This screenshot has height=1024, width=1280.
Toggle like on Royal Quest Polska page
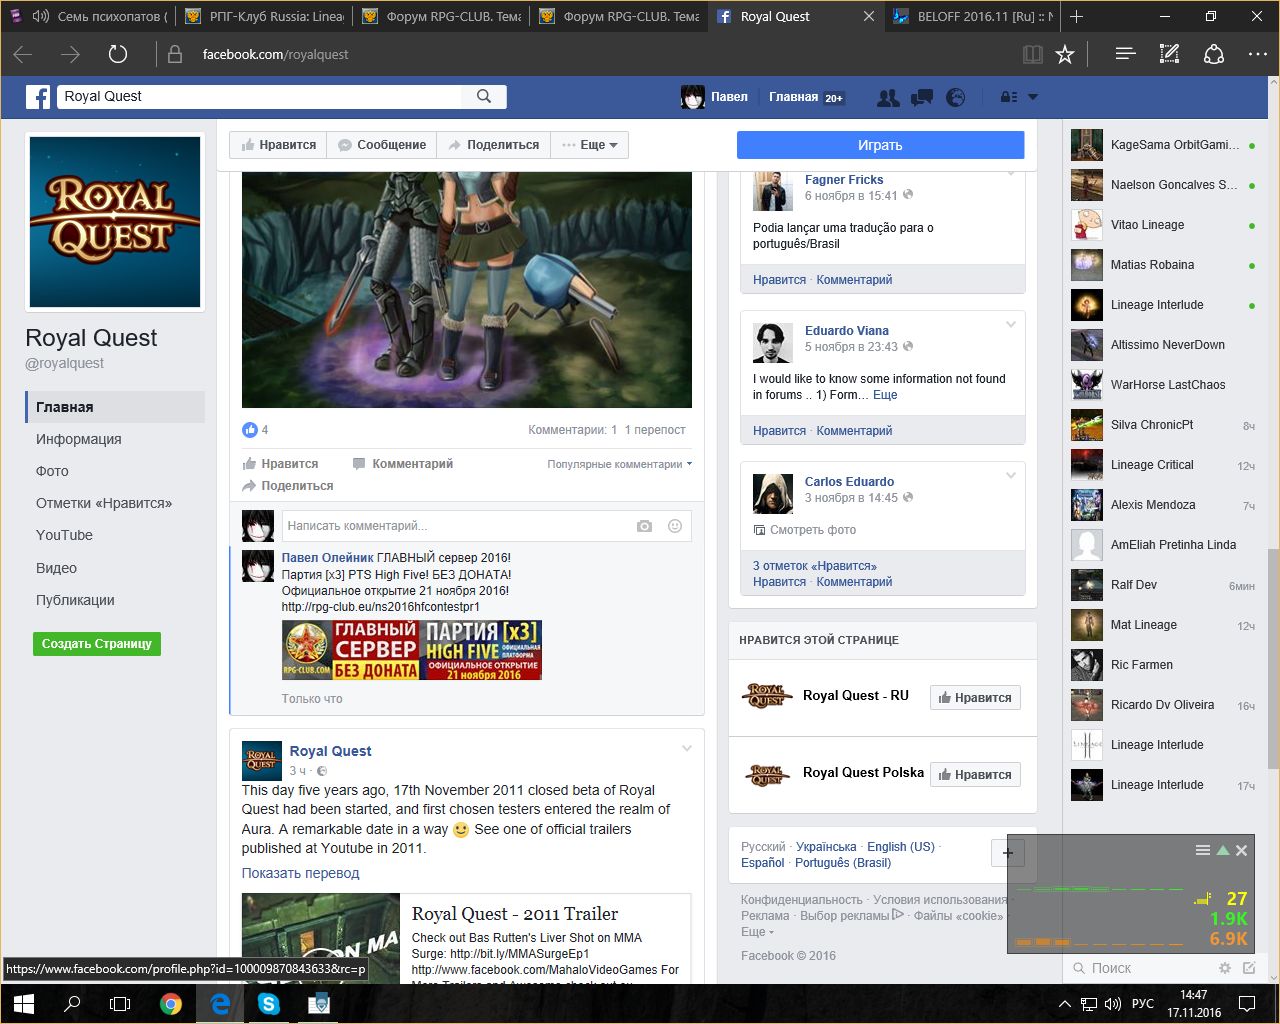pos(974,775)
